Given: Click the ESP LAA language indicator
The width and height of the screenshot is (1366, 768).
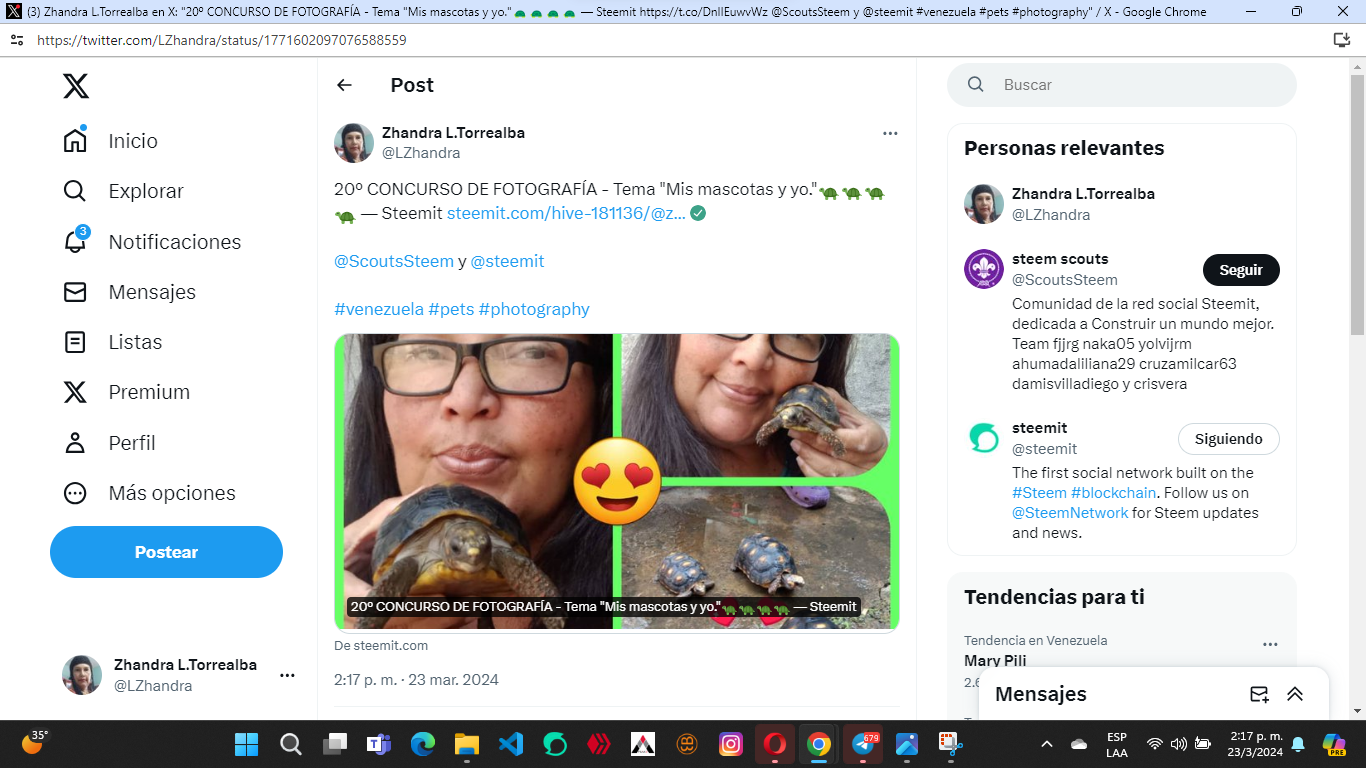Looking at the screenshot, I should (x=1117, y=744).
